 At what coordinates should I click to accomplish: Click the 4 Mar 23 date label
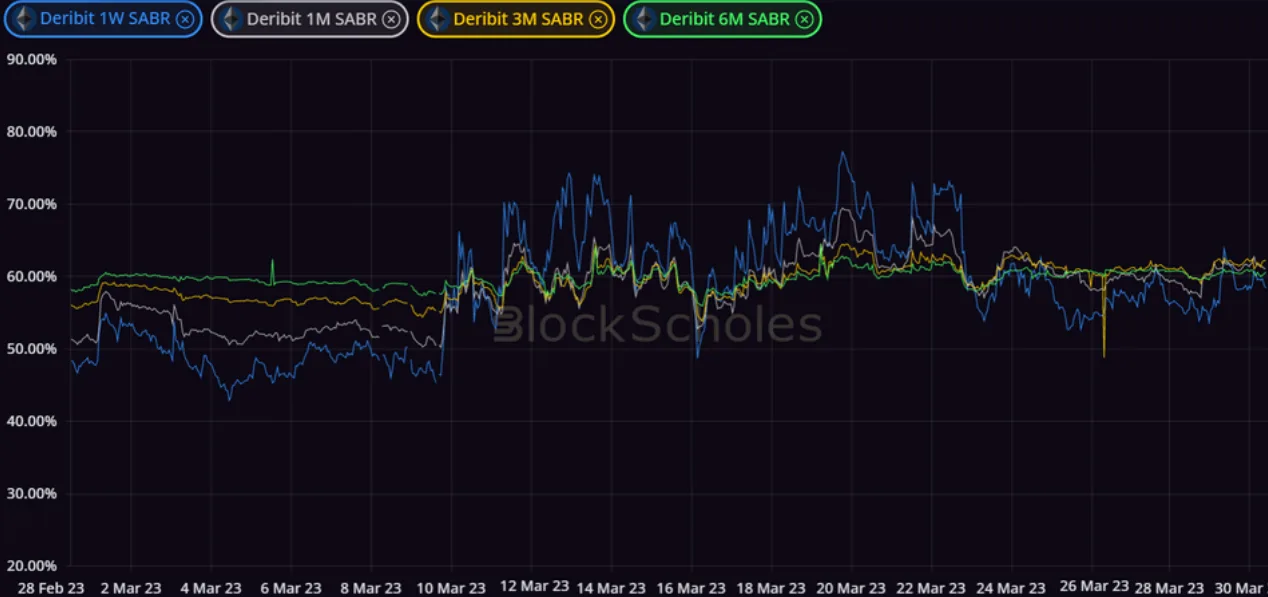(x=211, y=588)
